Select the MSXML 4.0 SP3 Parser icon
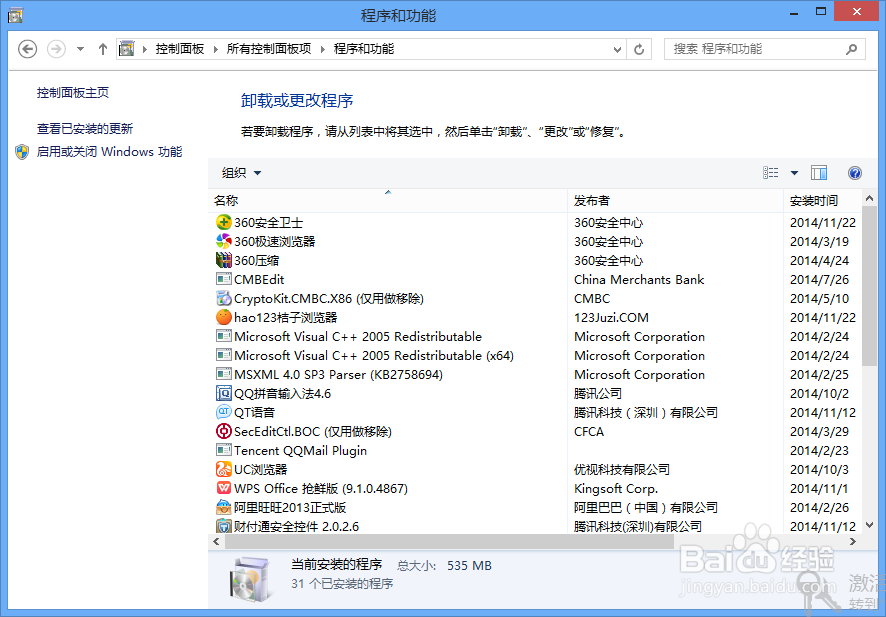This screenshot has width=886, height=617. click(x=224, y=374)
